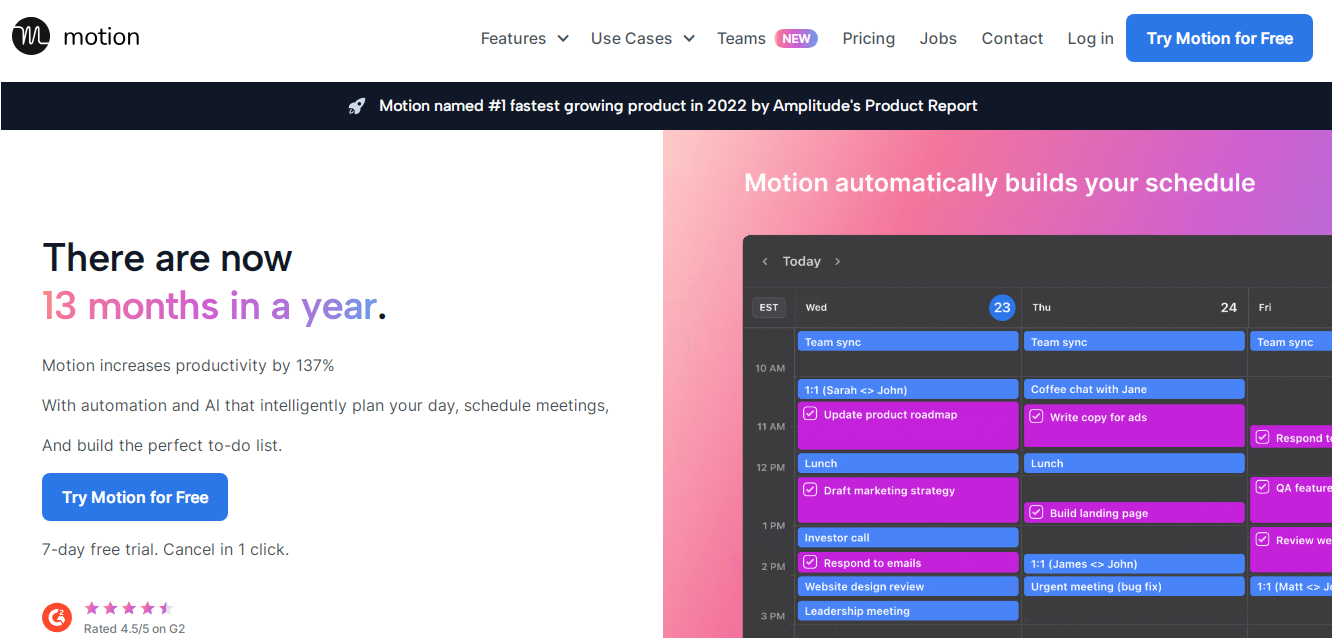The height and width of the screenshot is (639, 1333).
Task: Click the Motion logo icon
Action: [x=31, y=37]
